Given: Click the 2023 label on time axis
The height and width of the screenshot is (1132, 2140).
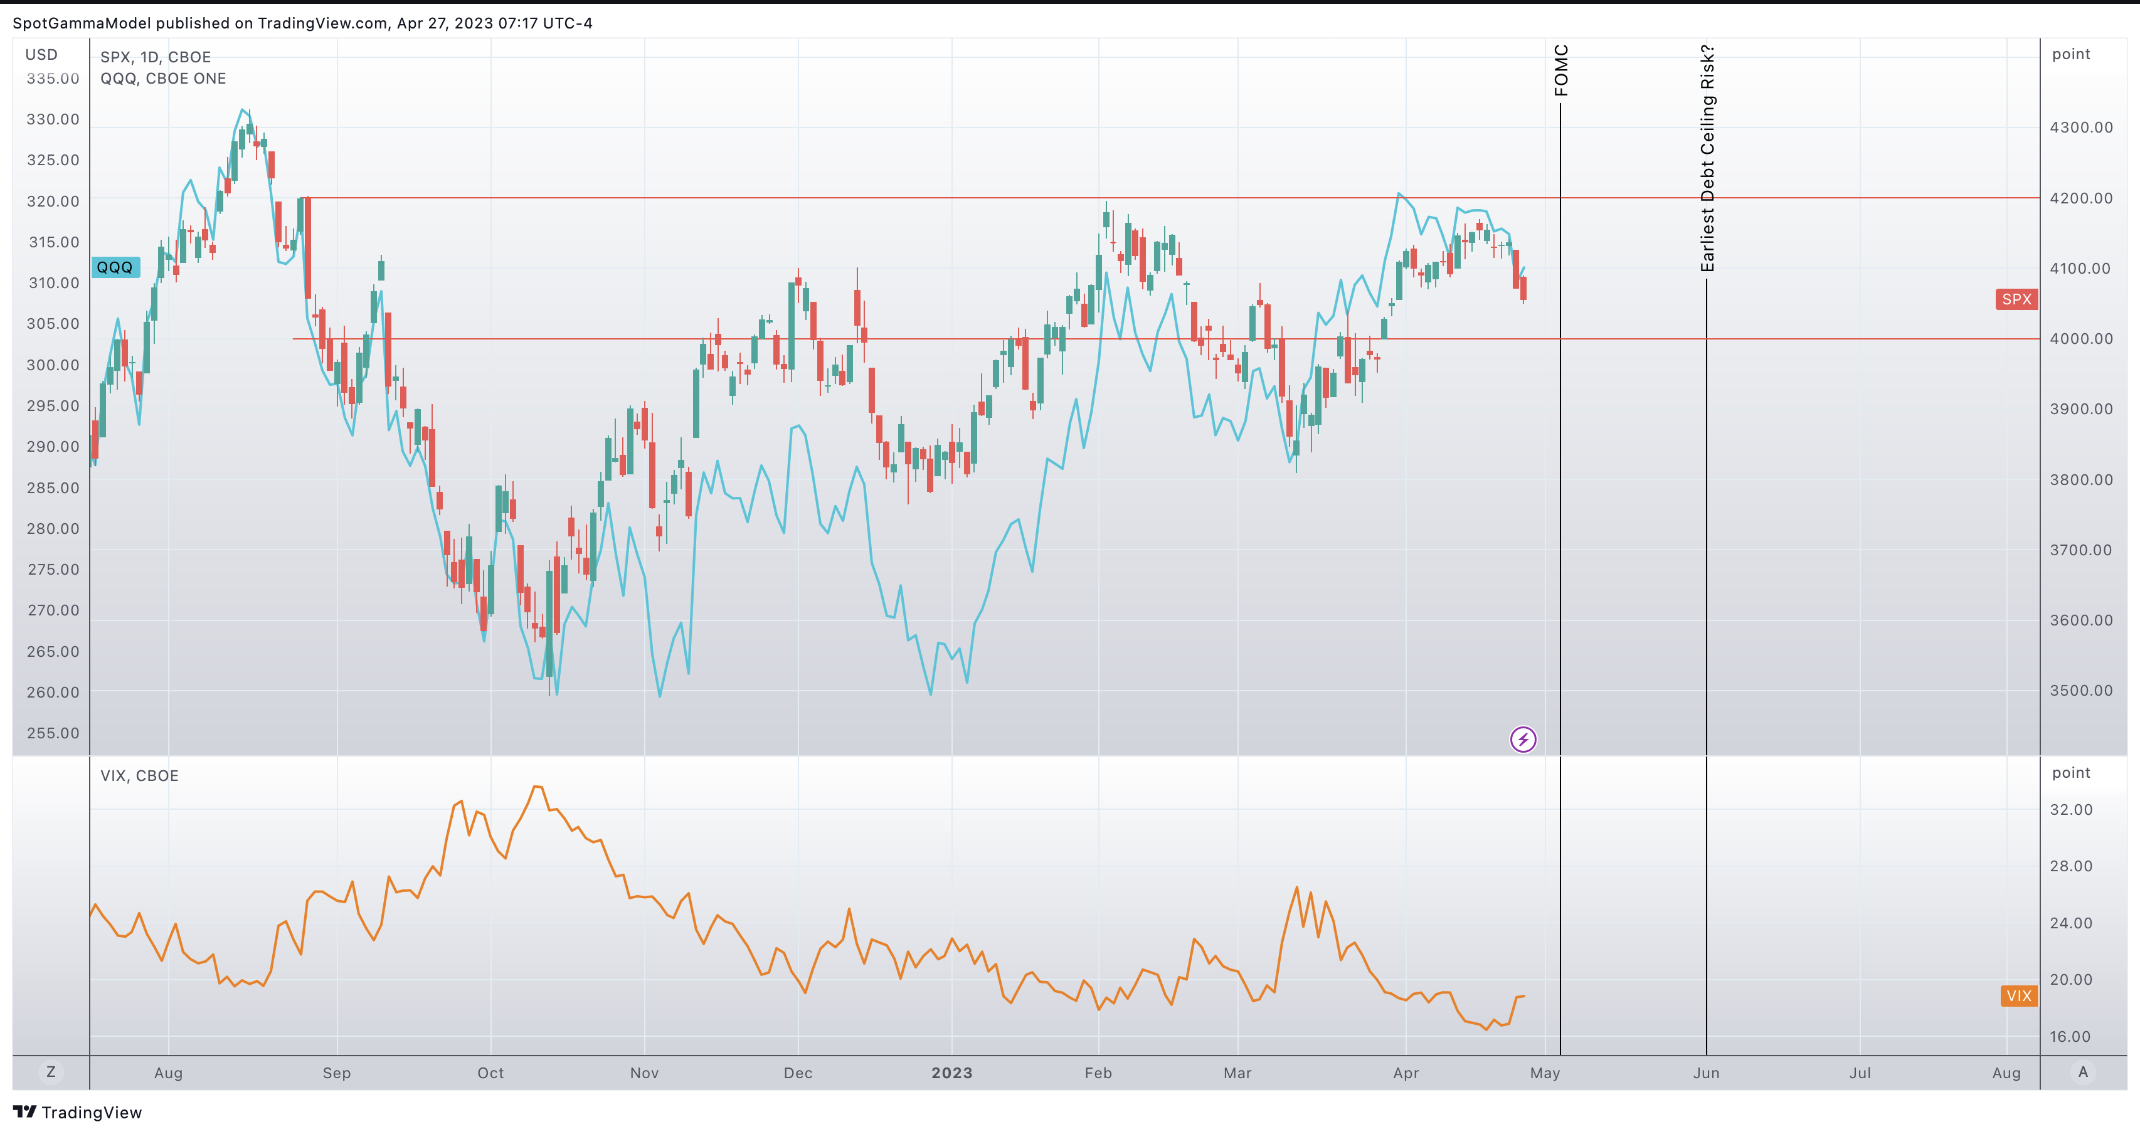Looking at the screenshot, I should point(951,1073).
